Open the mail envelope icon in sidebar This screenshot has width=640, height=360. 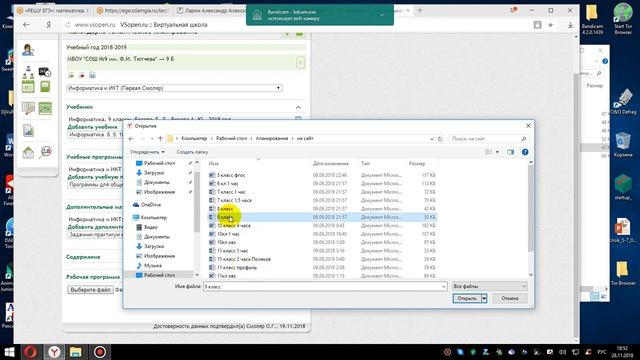click(x=28, y=153)
